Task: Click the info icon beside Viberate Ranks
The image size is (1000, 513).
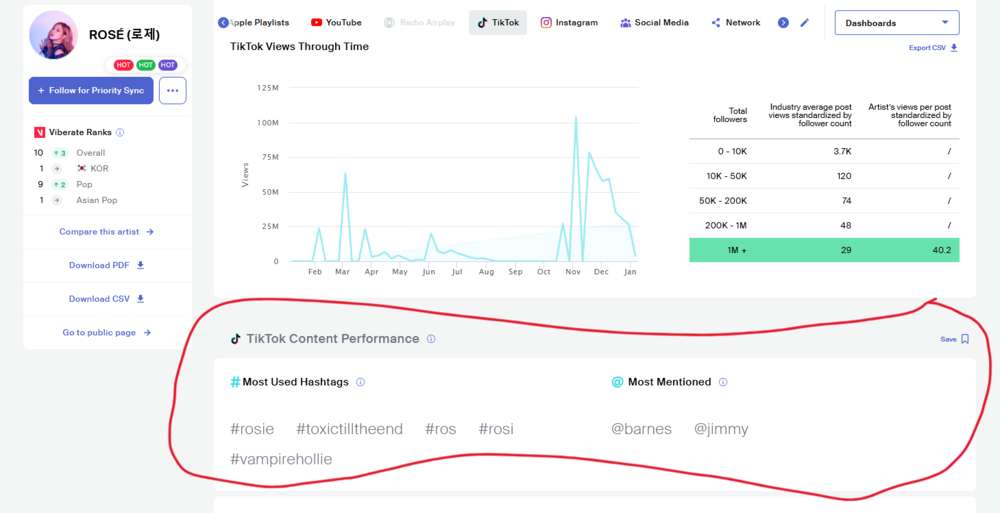Action: click(x=120, y=132)
